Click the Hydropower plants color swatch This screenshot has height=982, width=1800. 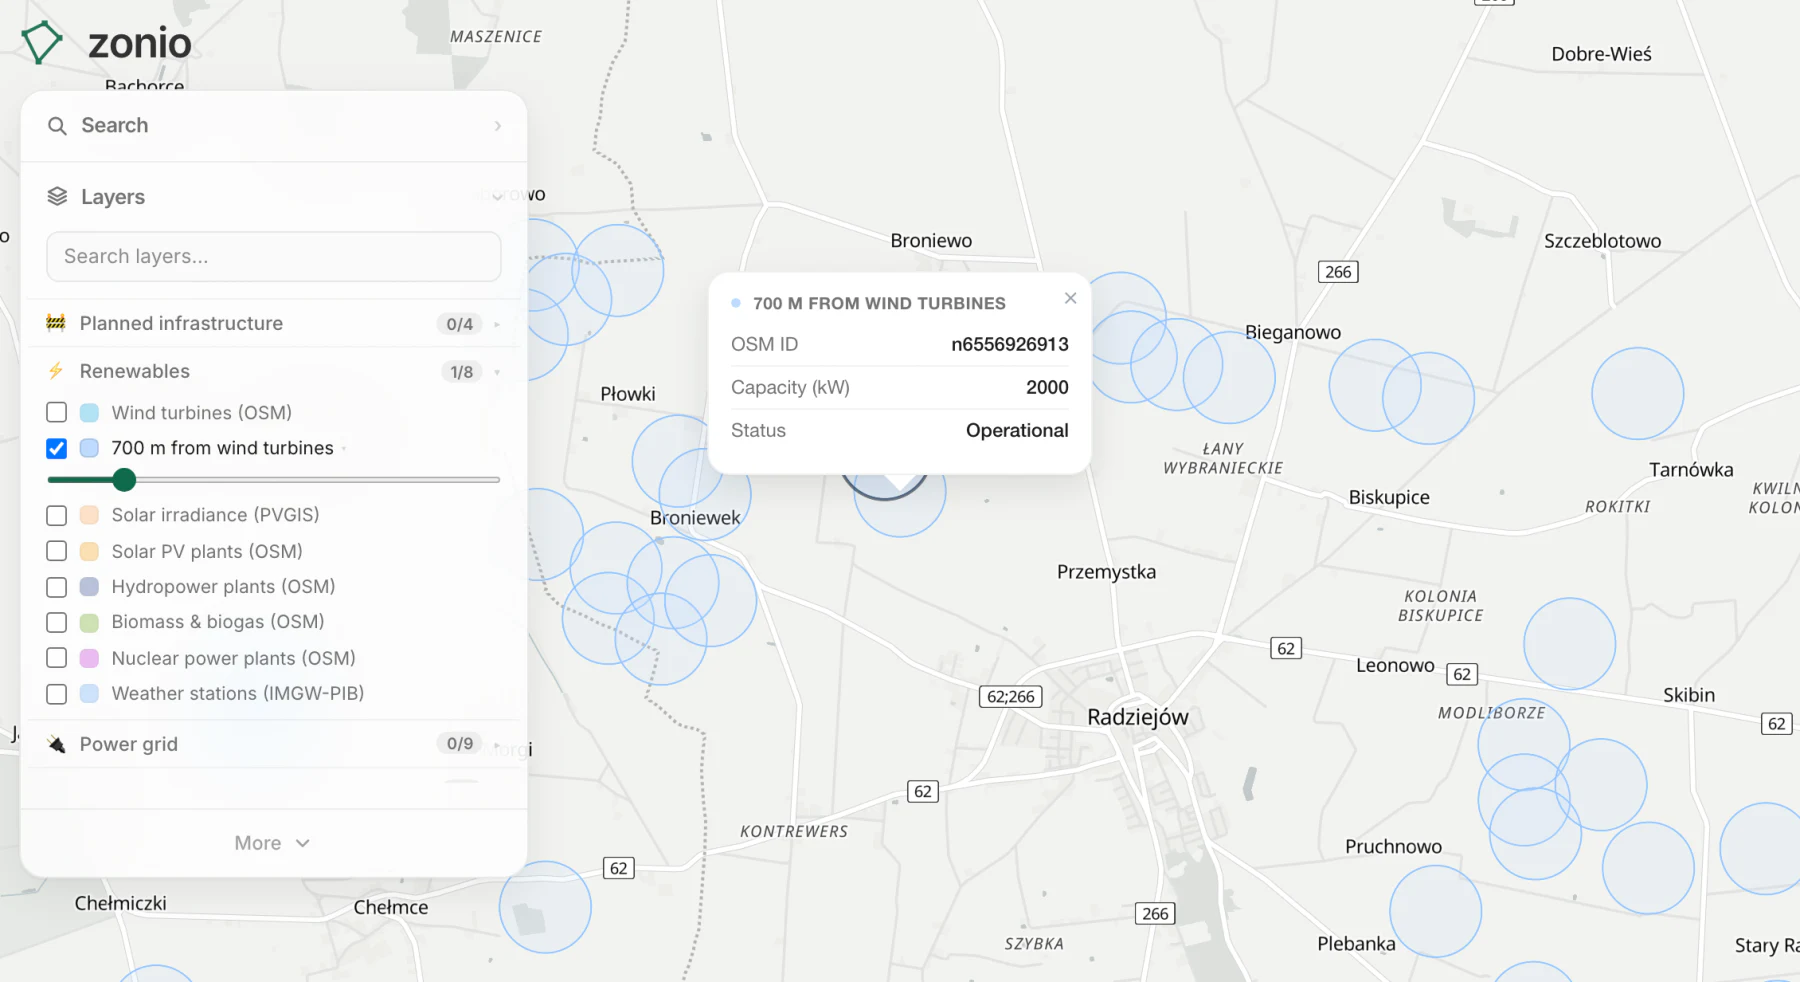tap(89, 587)
